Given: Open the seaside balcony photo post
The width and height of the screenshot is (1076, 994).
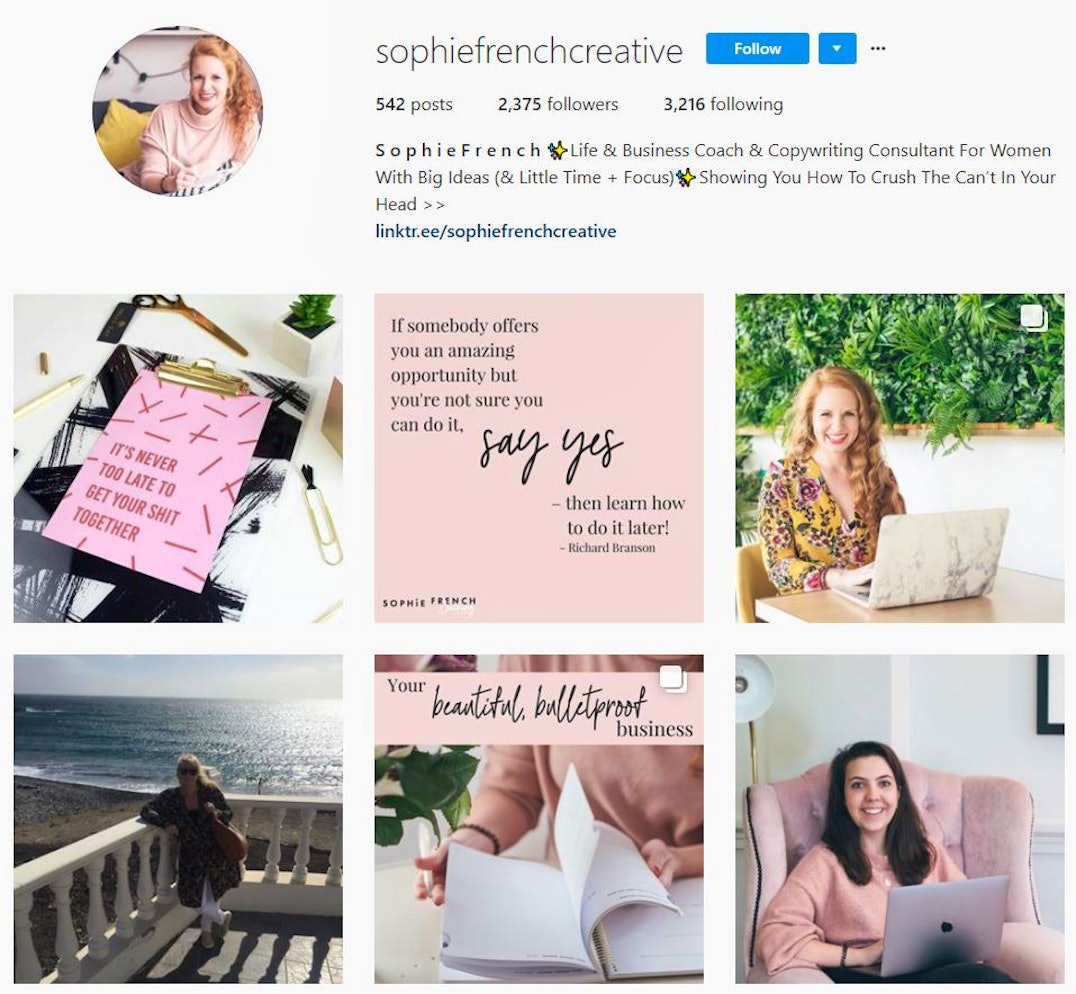Looking at the screenshot, I should tap(178, 818).
